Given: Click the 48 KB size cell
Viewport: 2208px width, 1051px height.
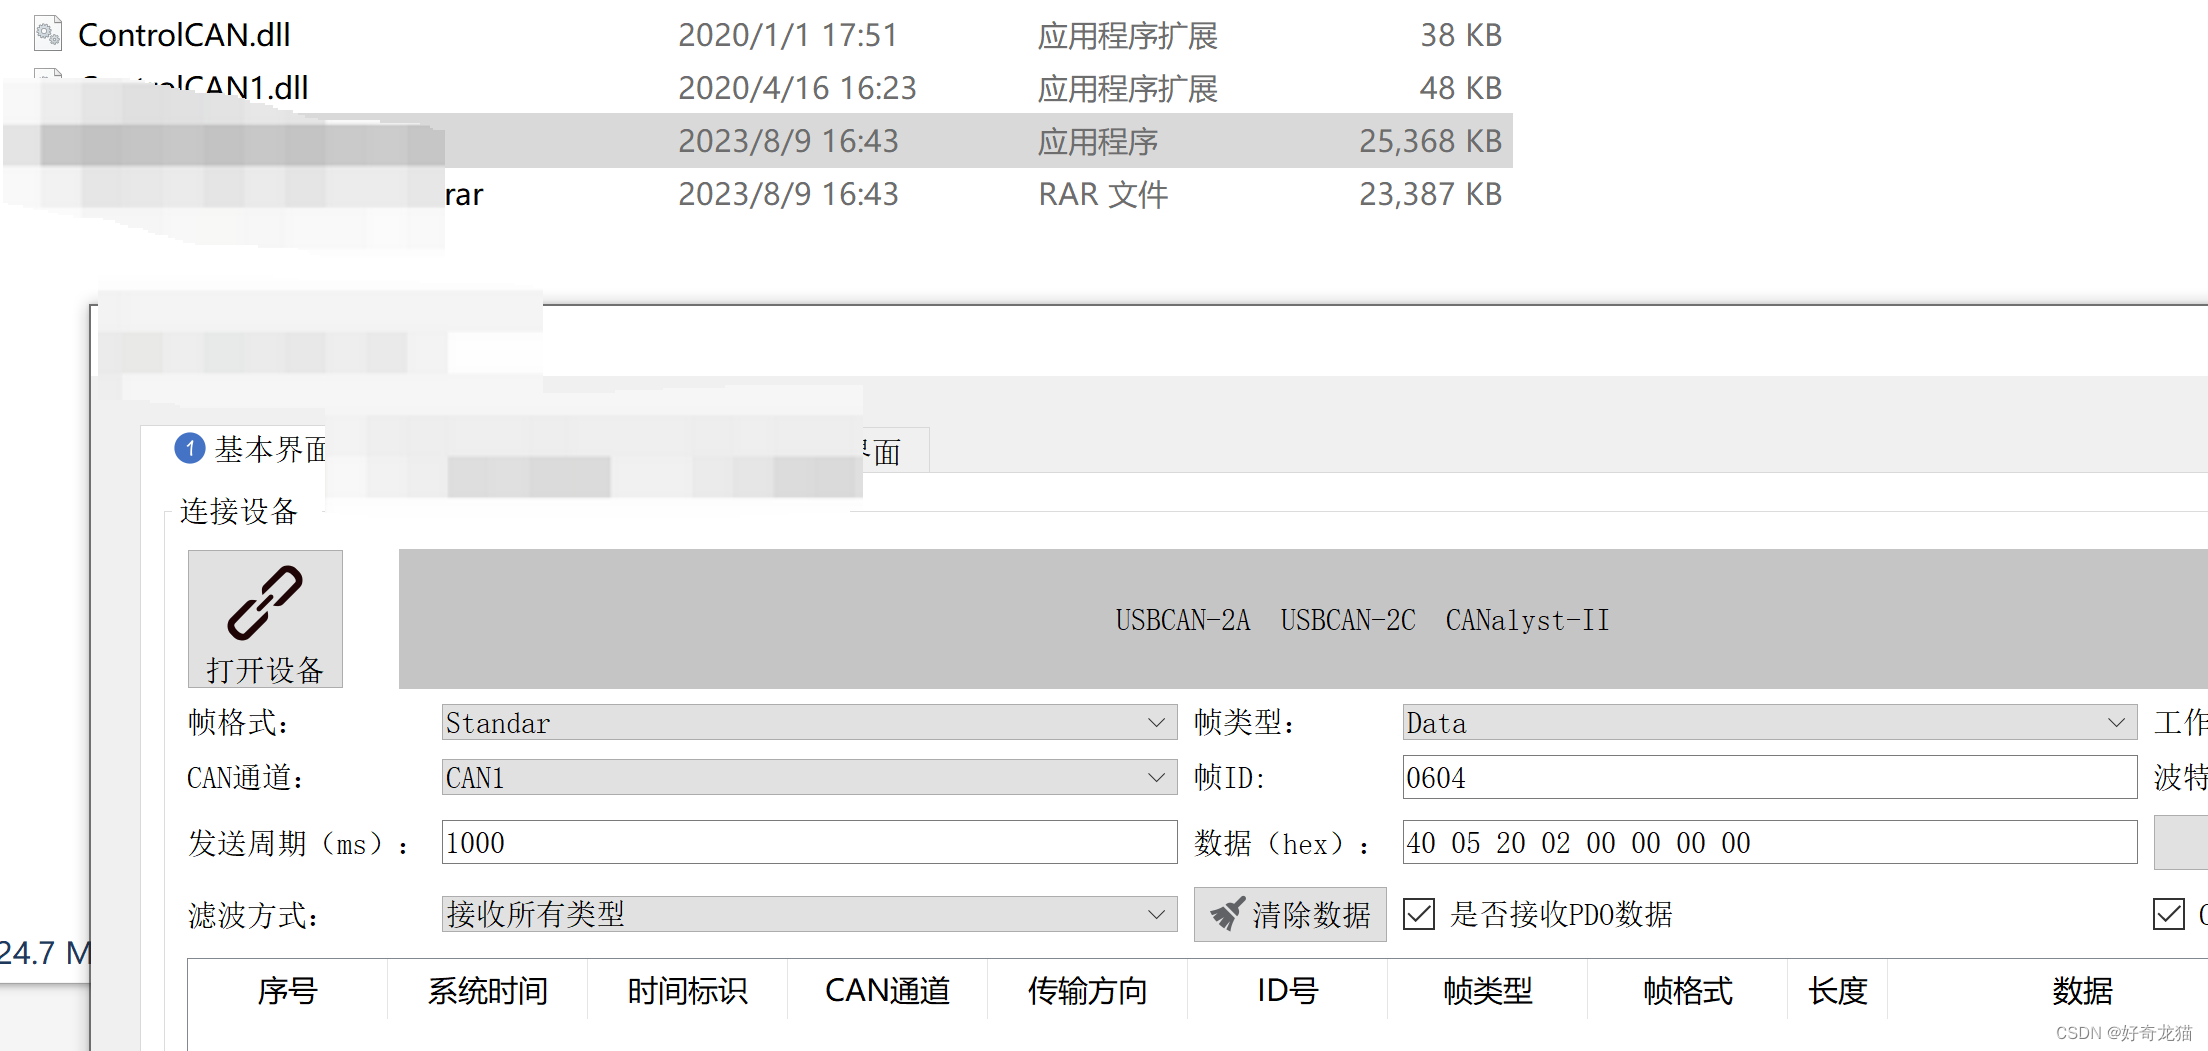Looking at the screenshot, I should [x=1460, y=88].
